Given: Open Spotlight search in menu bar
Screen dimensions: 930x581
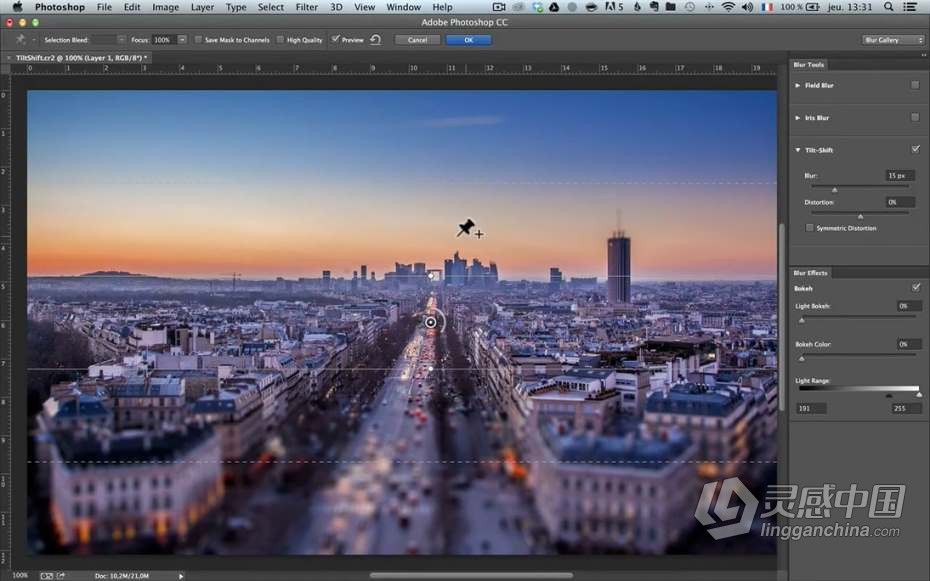Looking at the screenshot, I should (888, 7).
